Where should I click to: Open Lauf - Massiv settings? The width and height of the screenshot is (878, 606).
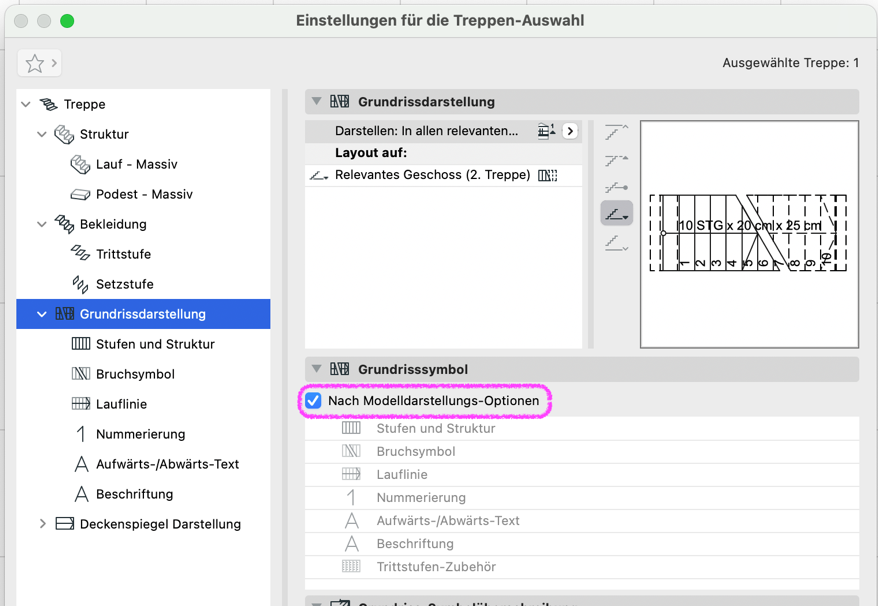(137, 164)
